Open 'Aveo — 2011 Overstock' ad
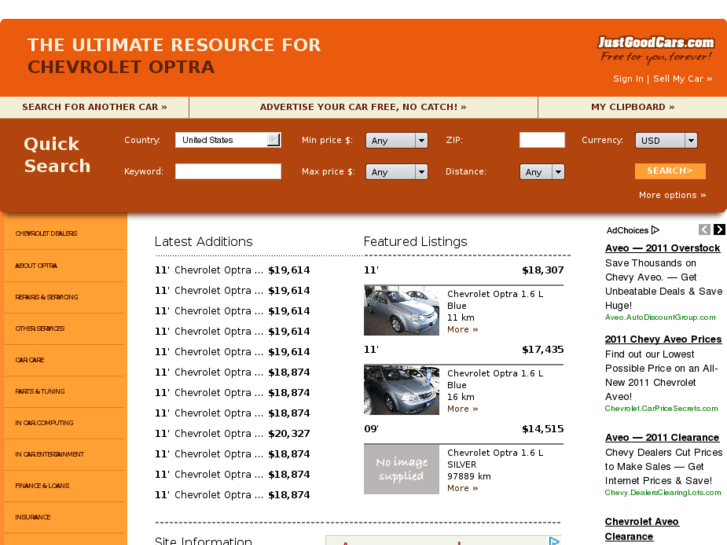 pyautogui.click(x=663, y=248)
